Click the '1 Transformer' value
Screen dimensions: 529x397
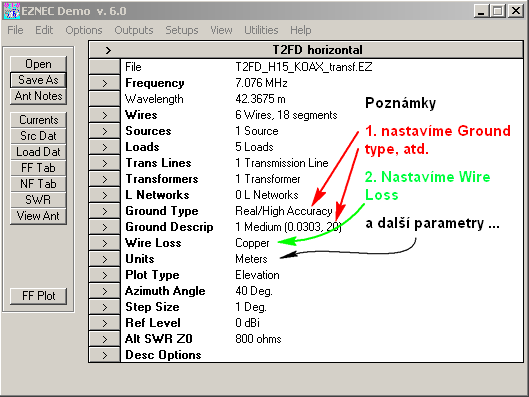[x=268, y=179]
